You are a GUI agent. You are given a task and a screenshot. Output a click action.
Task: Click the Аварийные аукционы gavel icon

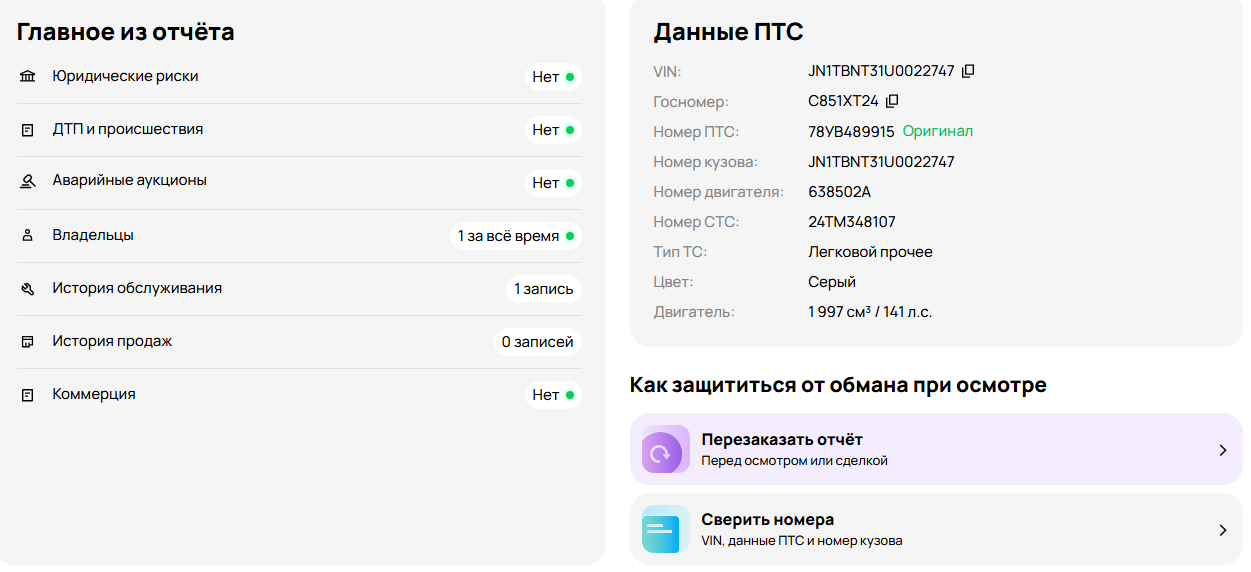click(28, 182)
